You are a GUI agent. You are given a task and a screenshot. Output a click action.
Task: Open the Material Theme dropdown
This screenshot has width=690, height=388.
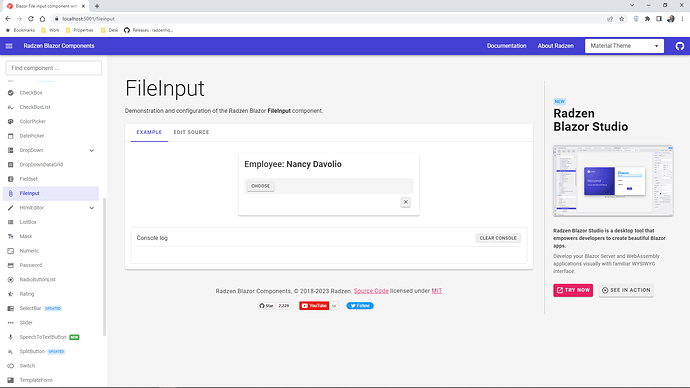[x=624, y=46]
